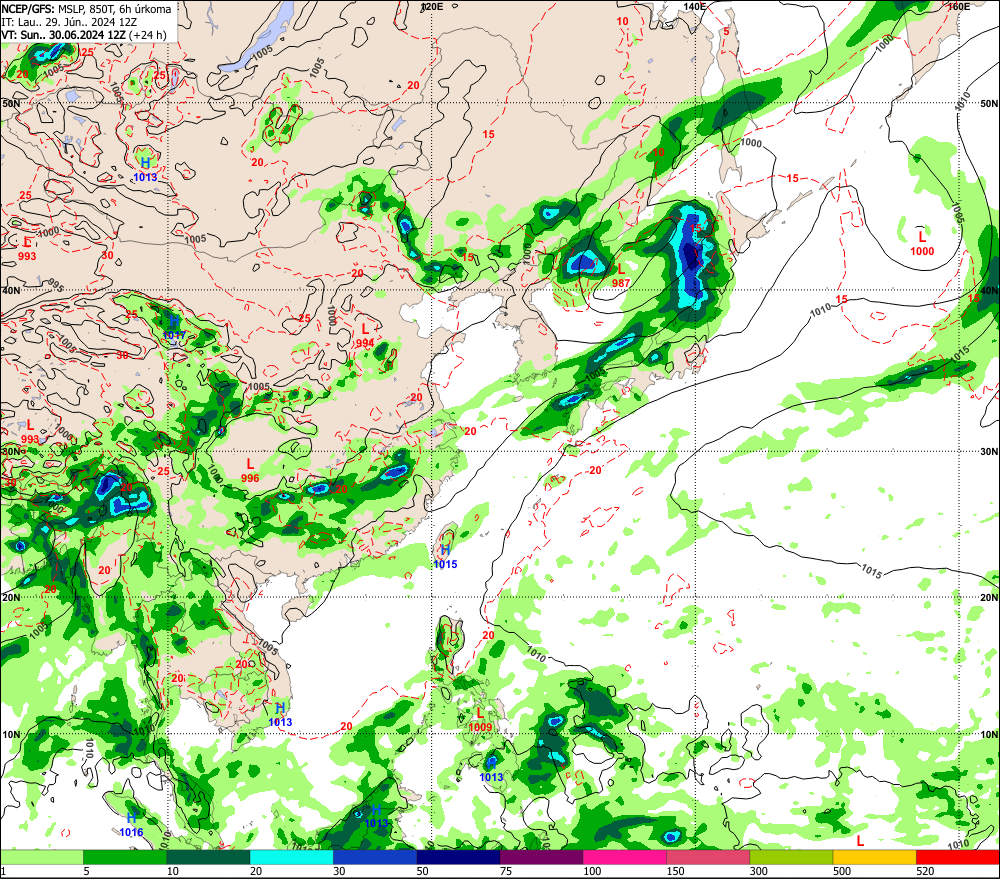Click the rose 150–300 mm legend swatch
1000x879 pixels.
pyautogui.click(x=708, y=857)
